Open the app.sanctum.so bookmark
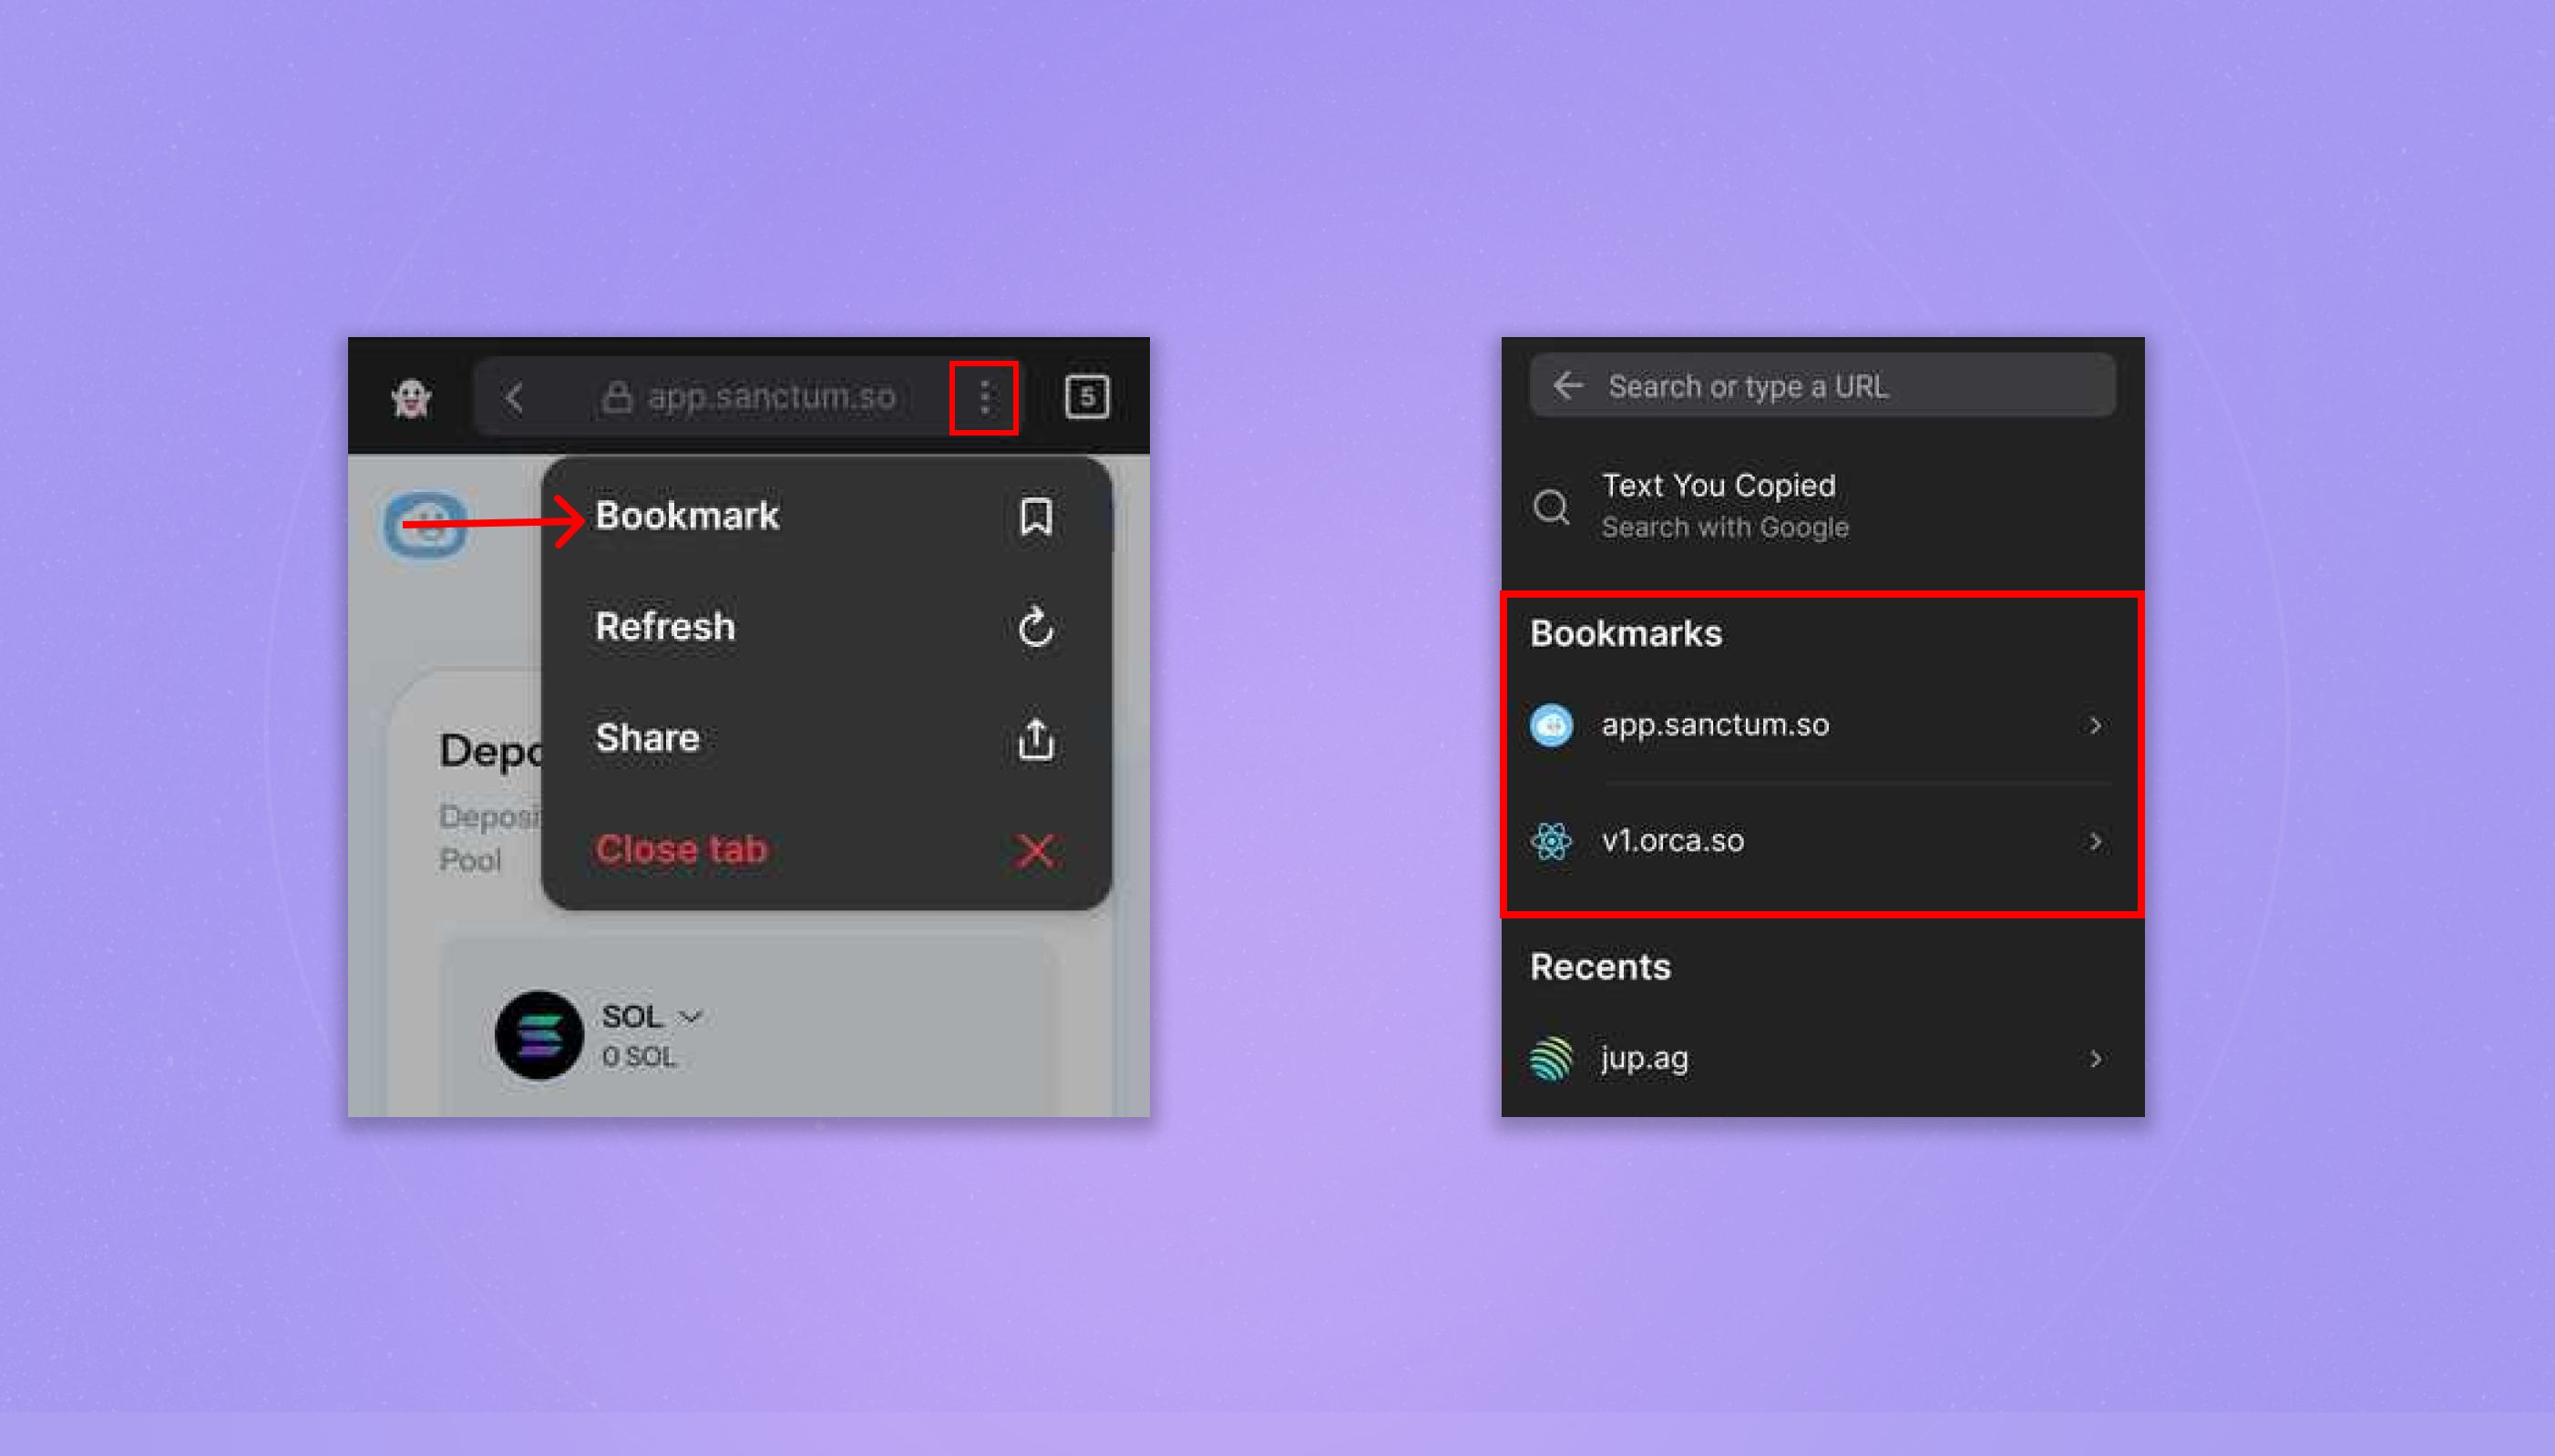The image size is (2555, 1456). tap(1822, 725)
